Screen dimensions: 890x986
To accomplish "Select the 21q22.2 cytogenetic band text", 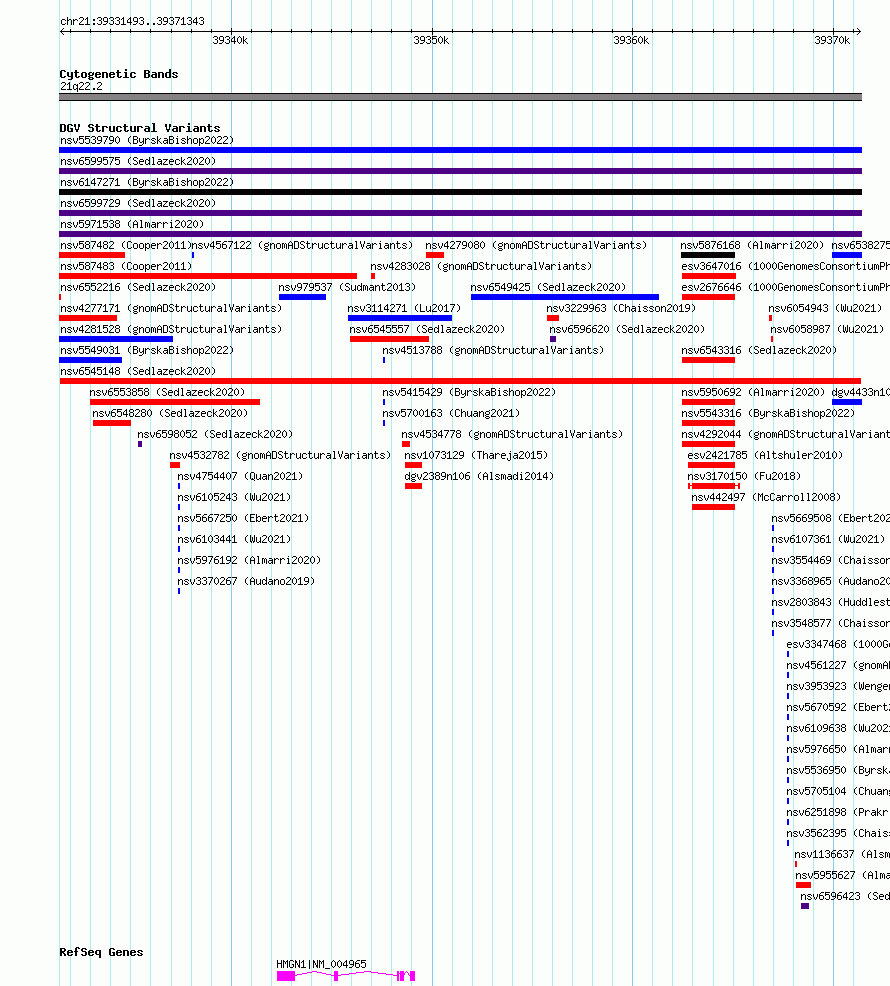I will (81, 86).
